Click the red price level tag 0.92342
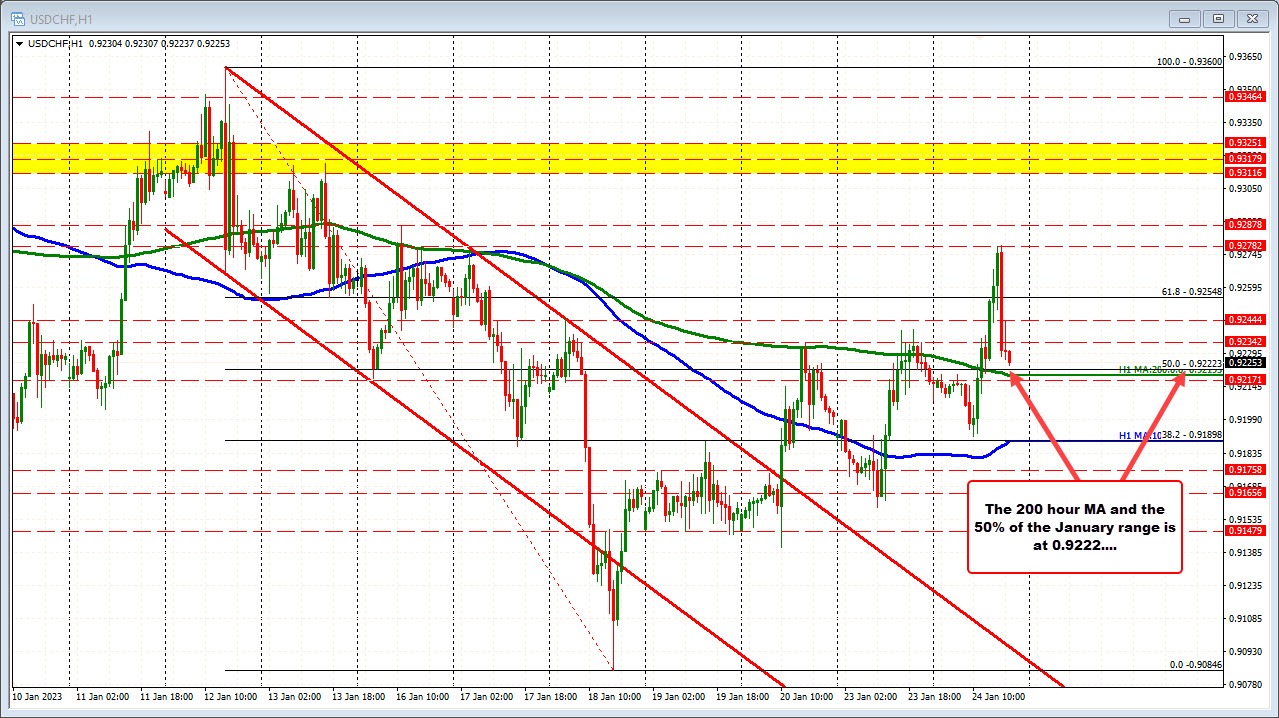The image size is (1279, 718). [1244, 342]
